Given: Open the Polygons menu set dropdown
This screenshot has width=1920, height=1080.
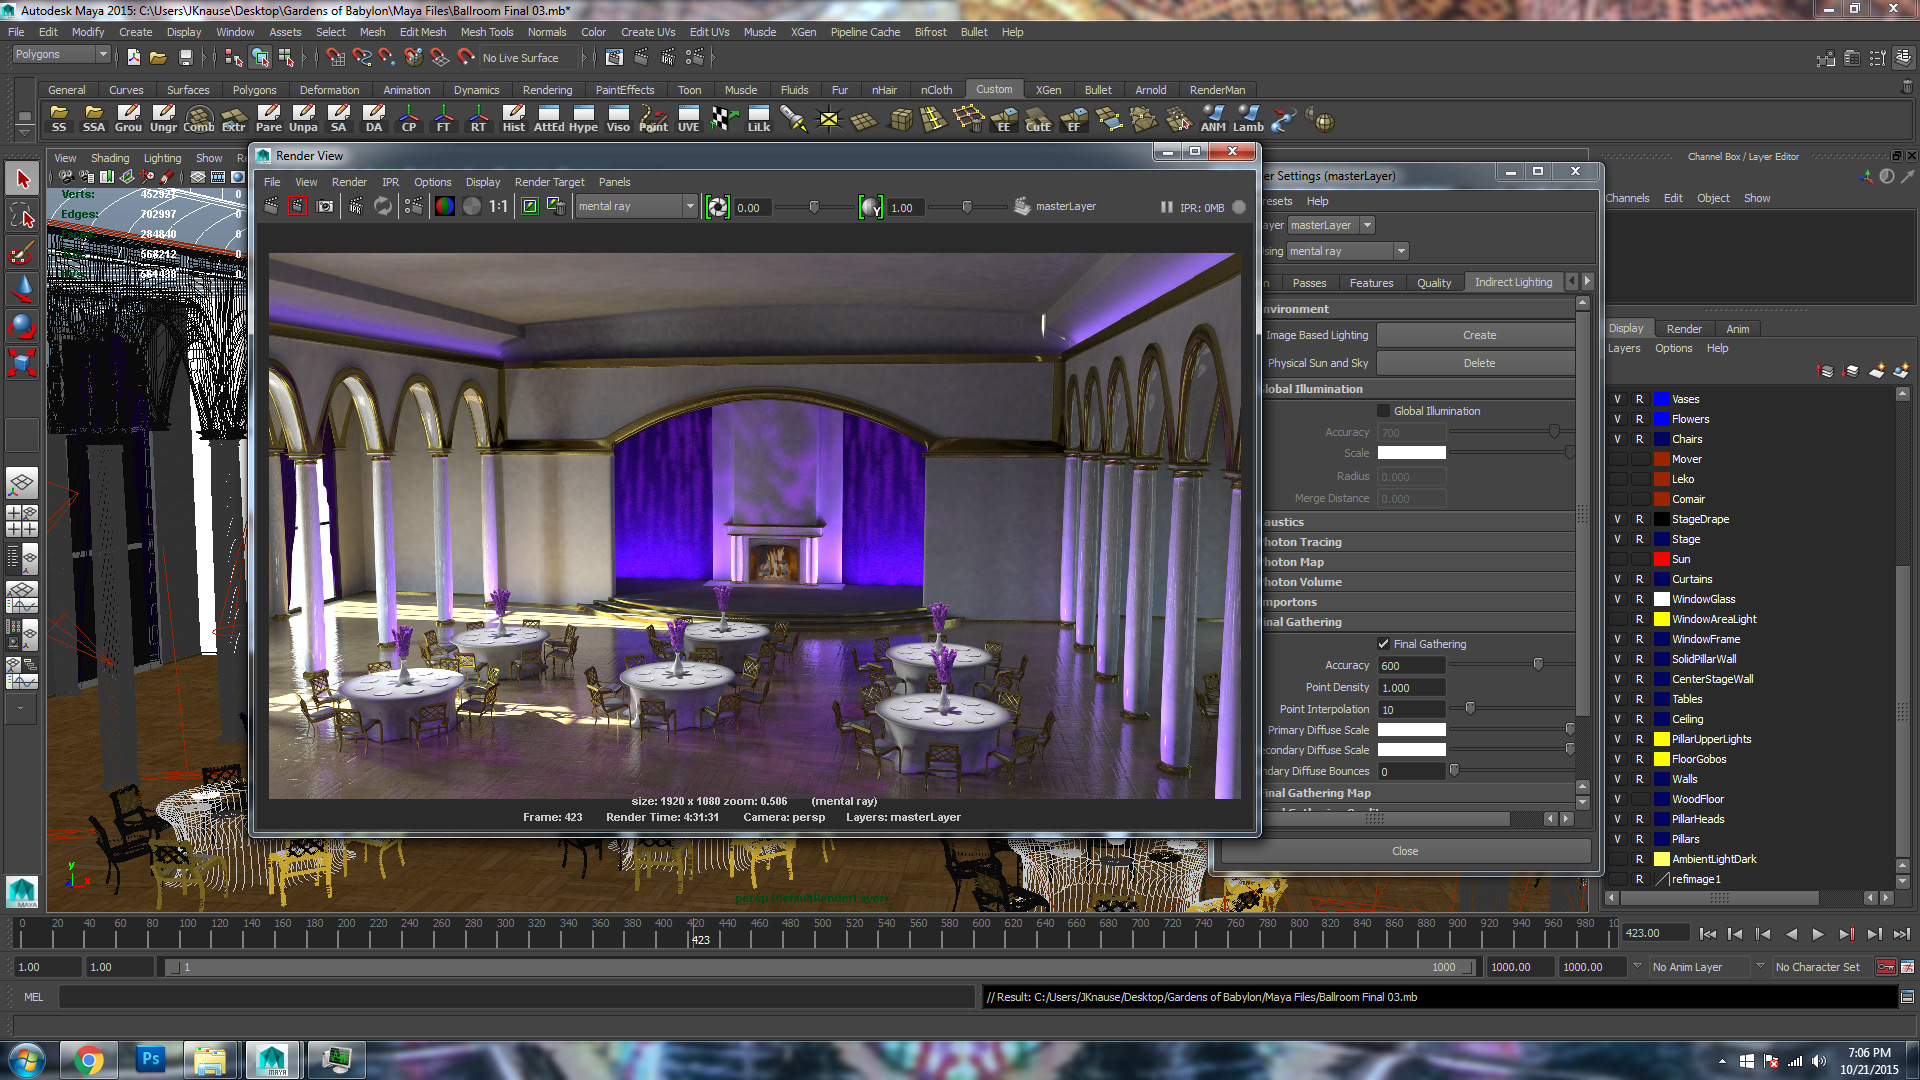Looking at the screenshot, I should 60,54.
